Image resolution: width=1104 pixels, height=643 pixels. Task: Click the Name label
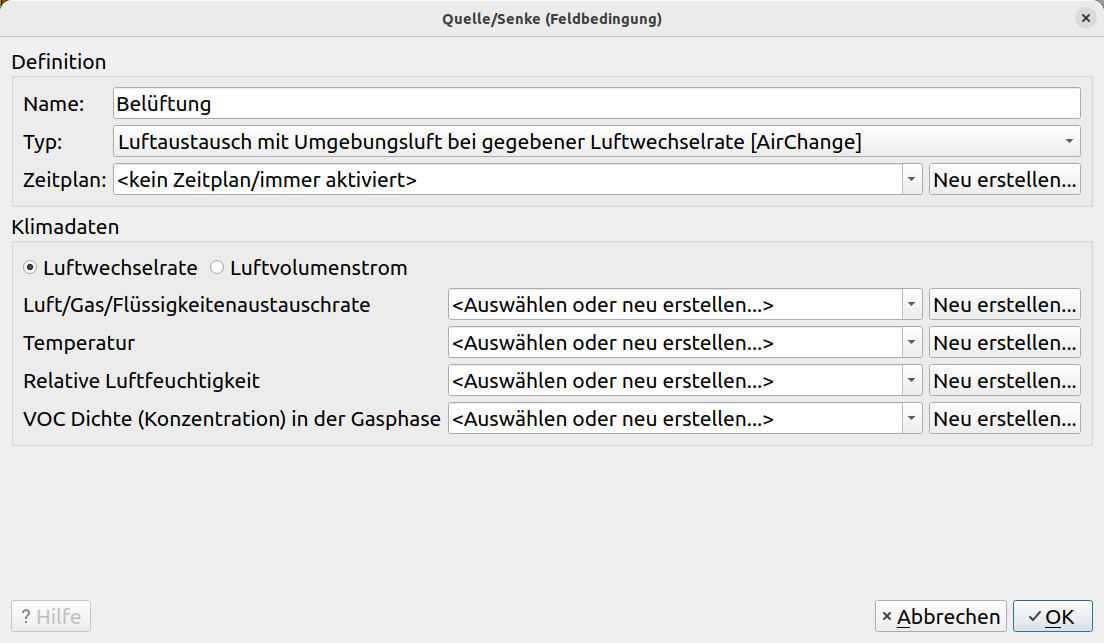(54, 104)
